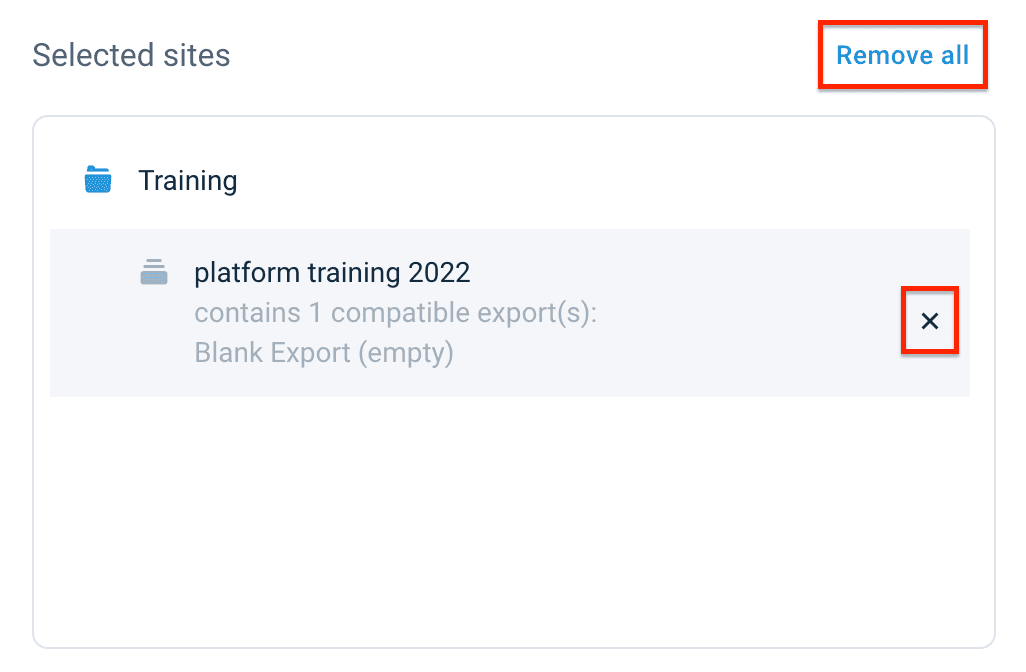Select the platform training 2022 site name

coord(332,272)
